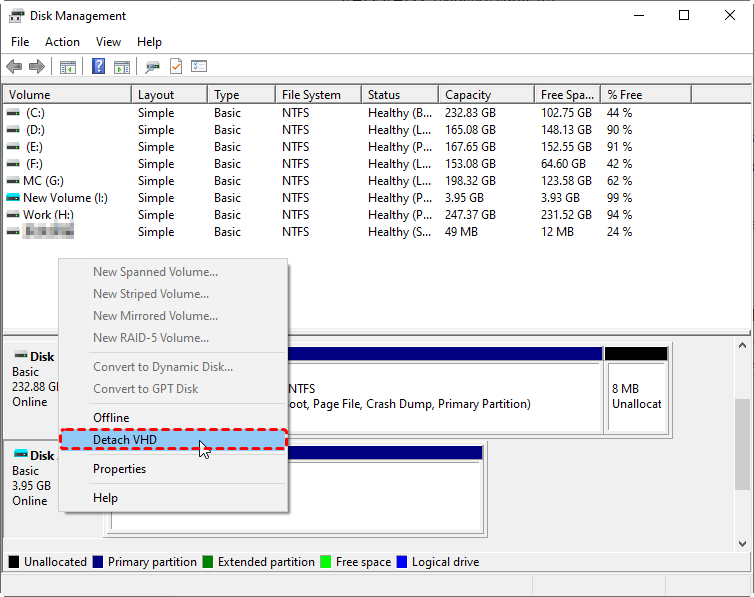This screenshot has width=754, height=597.
Task: Click the blue question mark Help icon
Action: [x=99, y=67]
